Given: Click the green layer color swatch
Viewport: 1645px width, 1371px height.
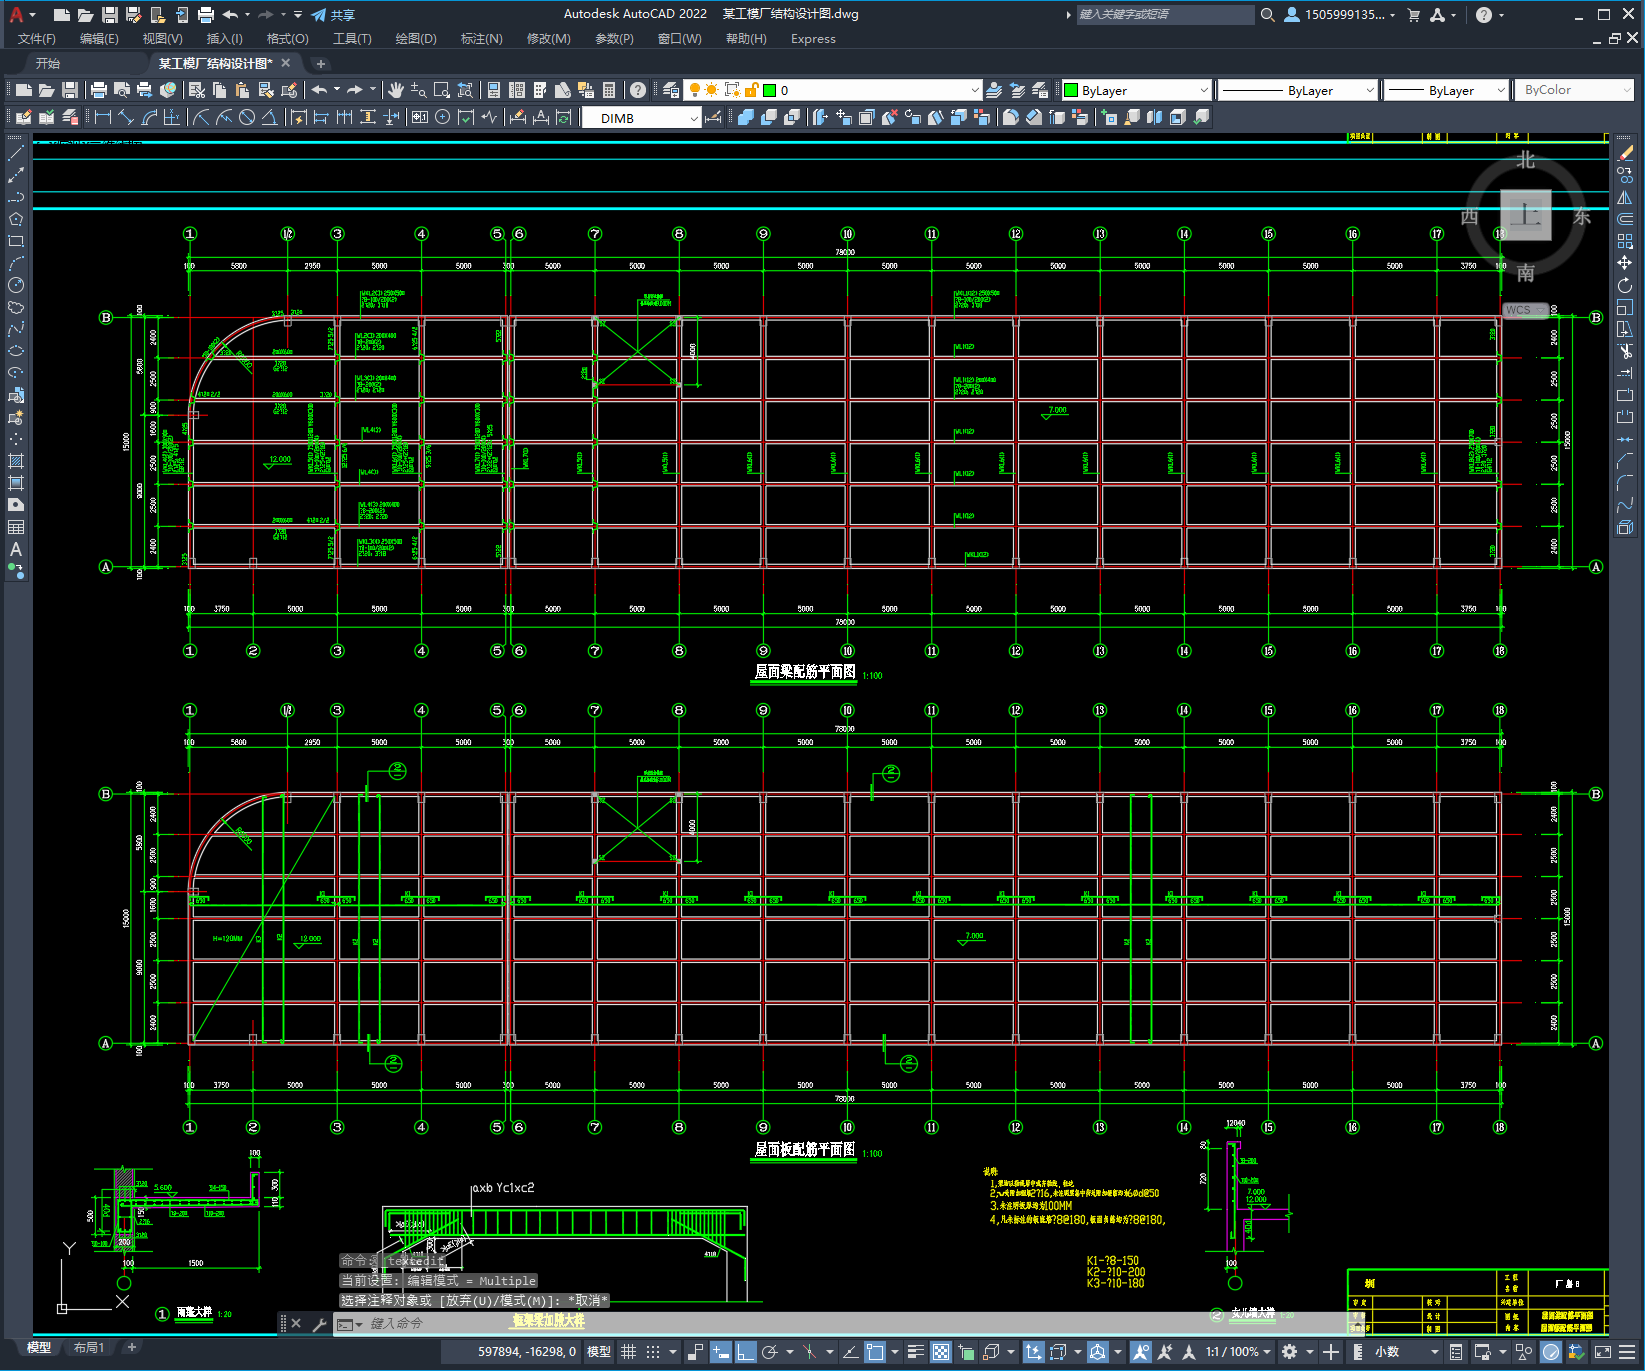Looking at the screenshot, I should tap(770, 90).
